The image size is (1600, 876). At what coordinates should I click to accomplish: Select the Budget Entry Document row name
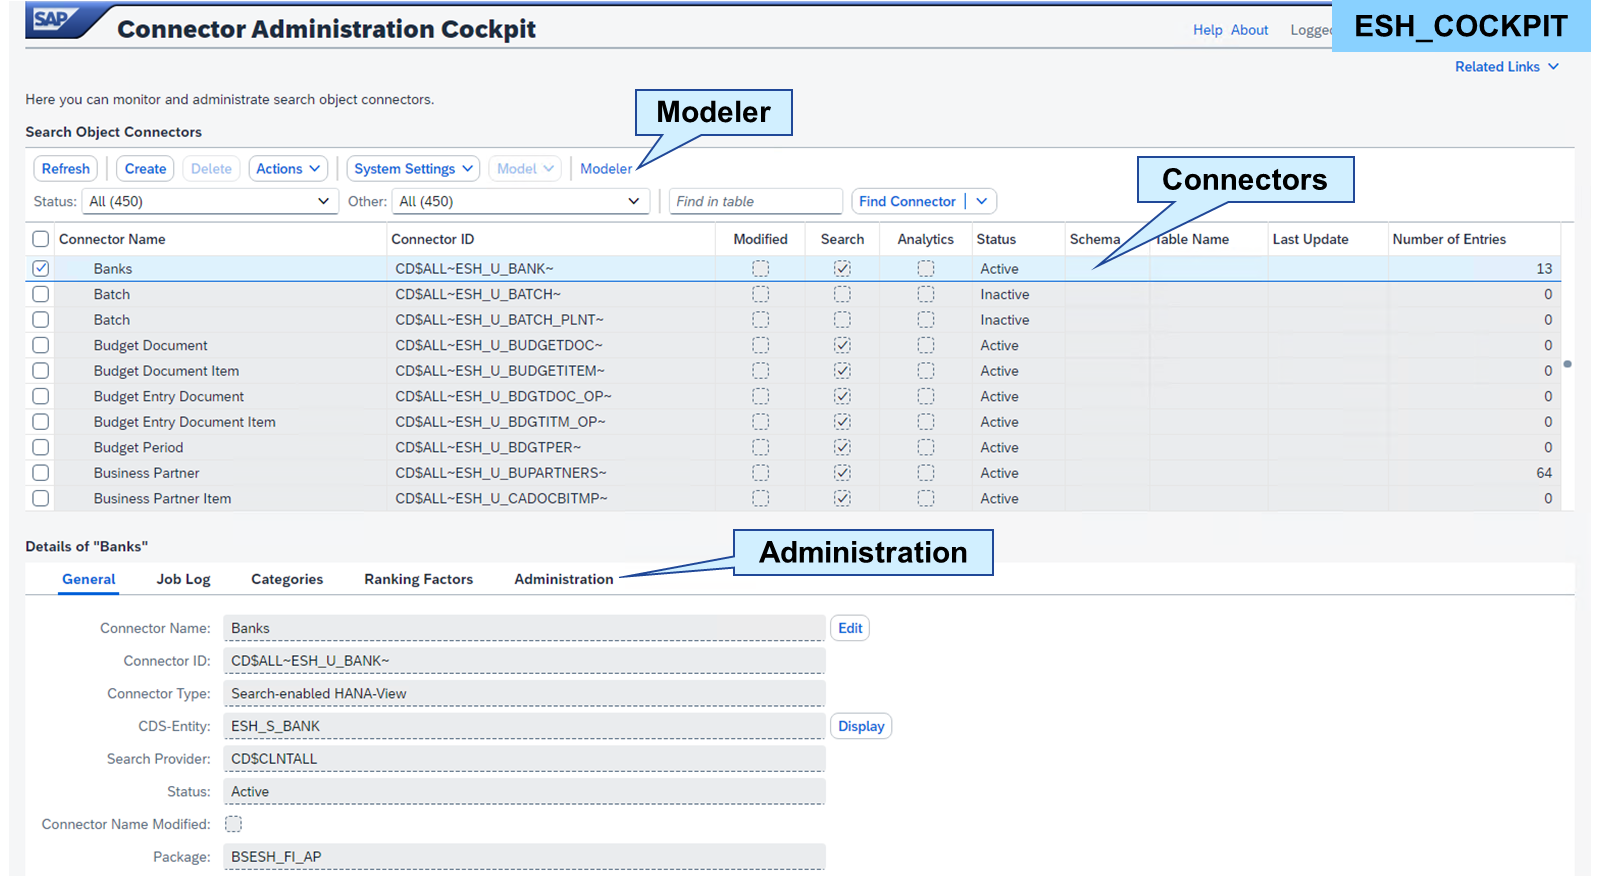169,396
